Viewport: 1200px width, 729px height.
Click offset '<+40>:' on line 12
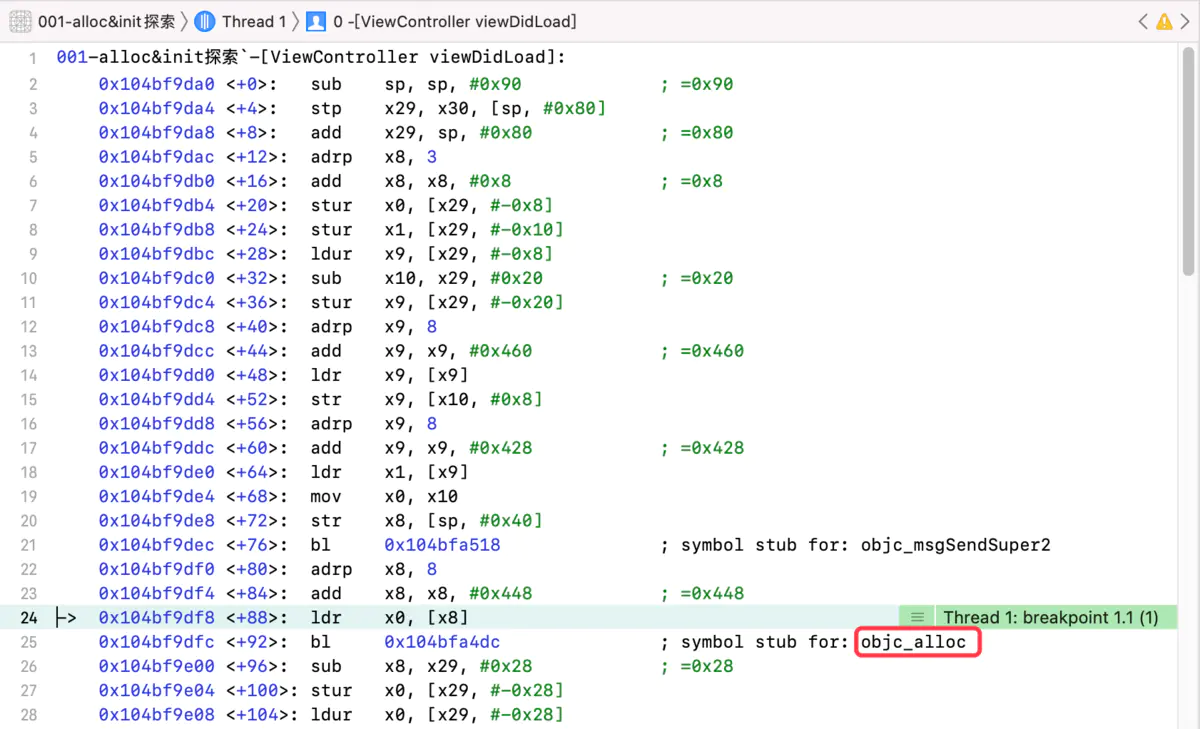(x=257, y=327)
